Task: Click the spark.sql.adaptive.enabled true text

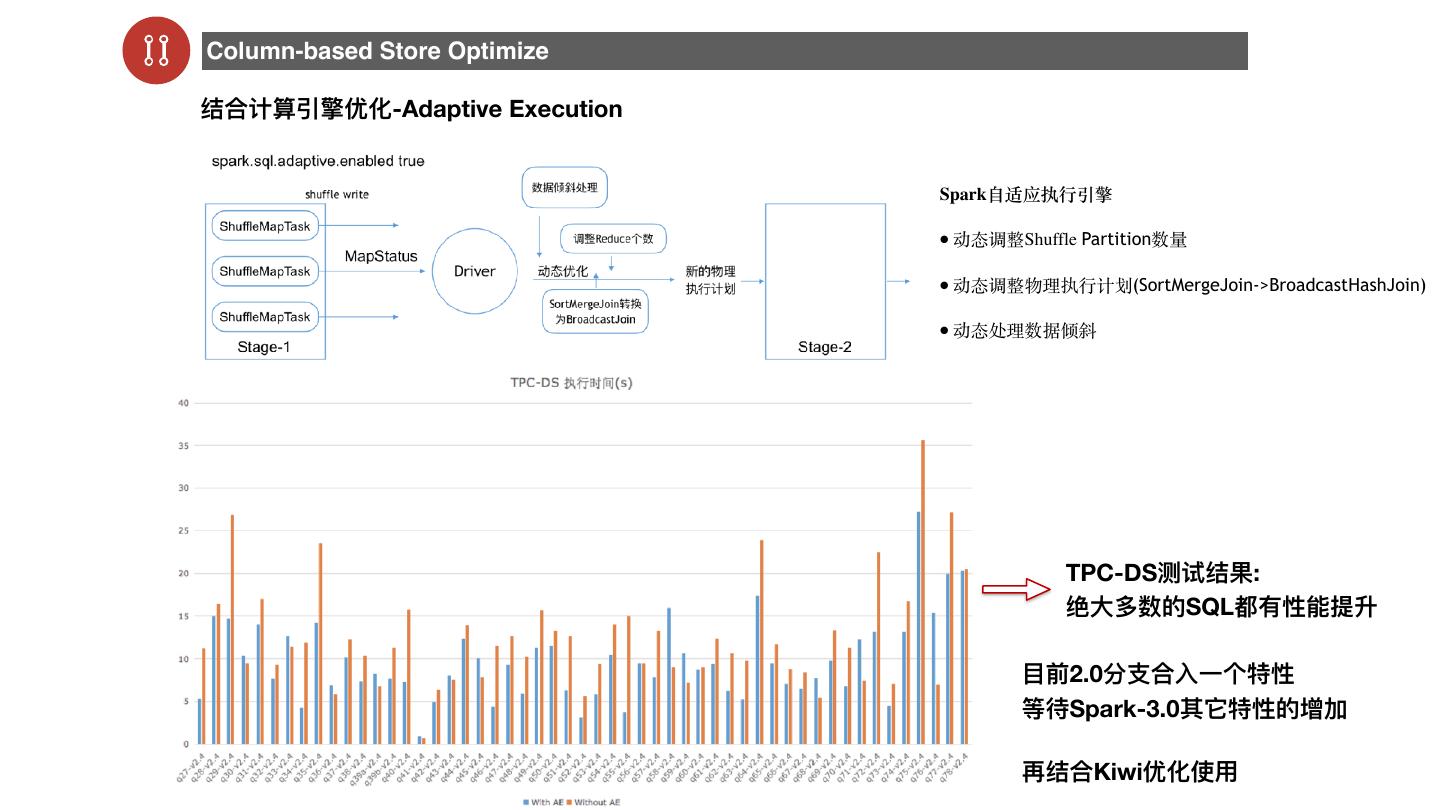Action: pyautogui.click(x=318, y=161)
